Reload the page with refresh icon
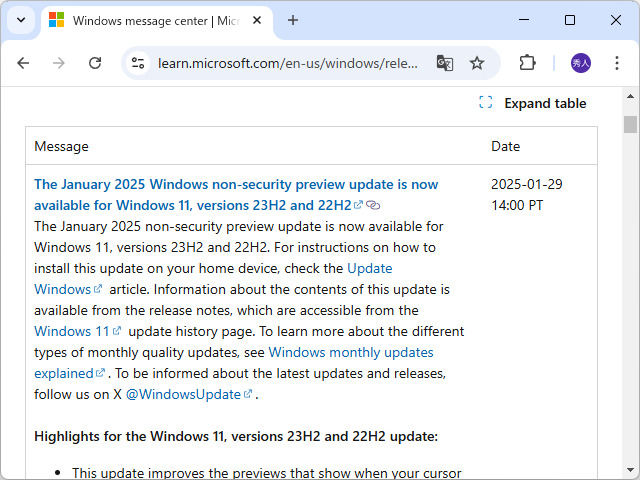Screen dimensions: 640x480 (x=95, y=63)
